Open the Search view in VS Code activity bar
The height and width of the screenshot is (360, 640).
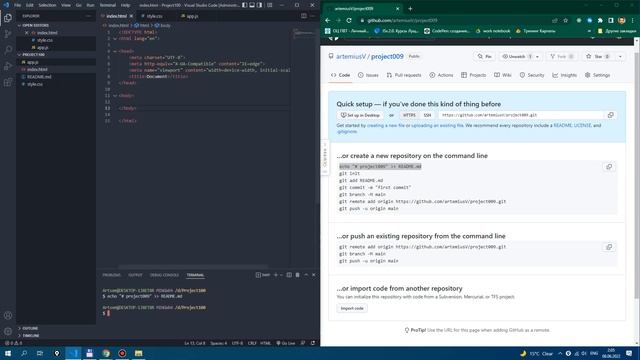[8, 50]
